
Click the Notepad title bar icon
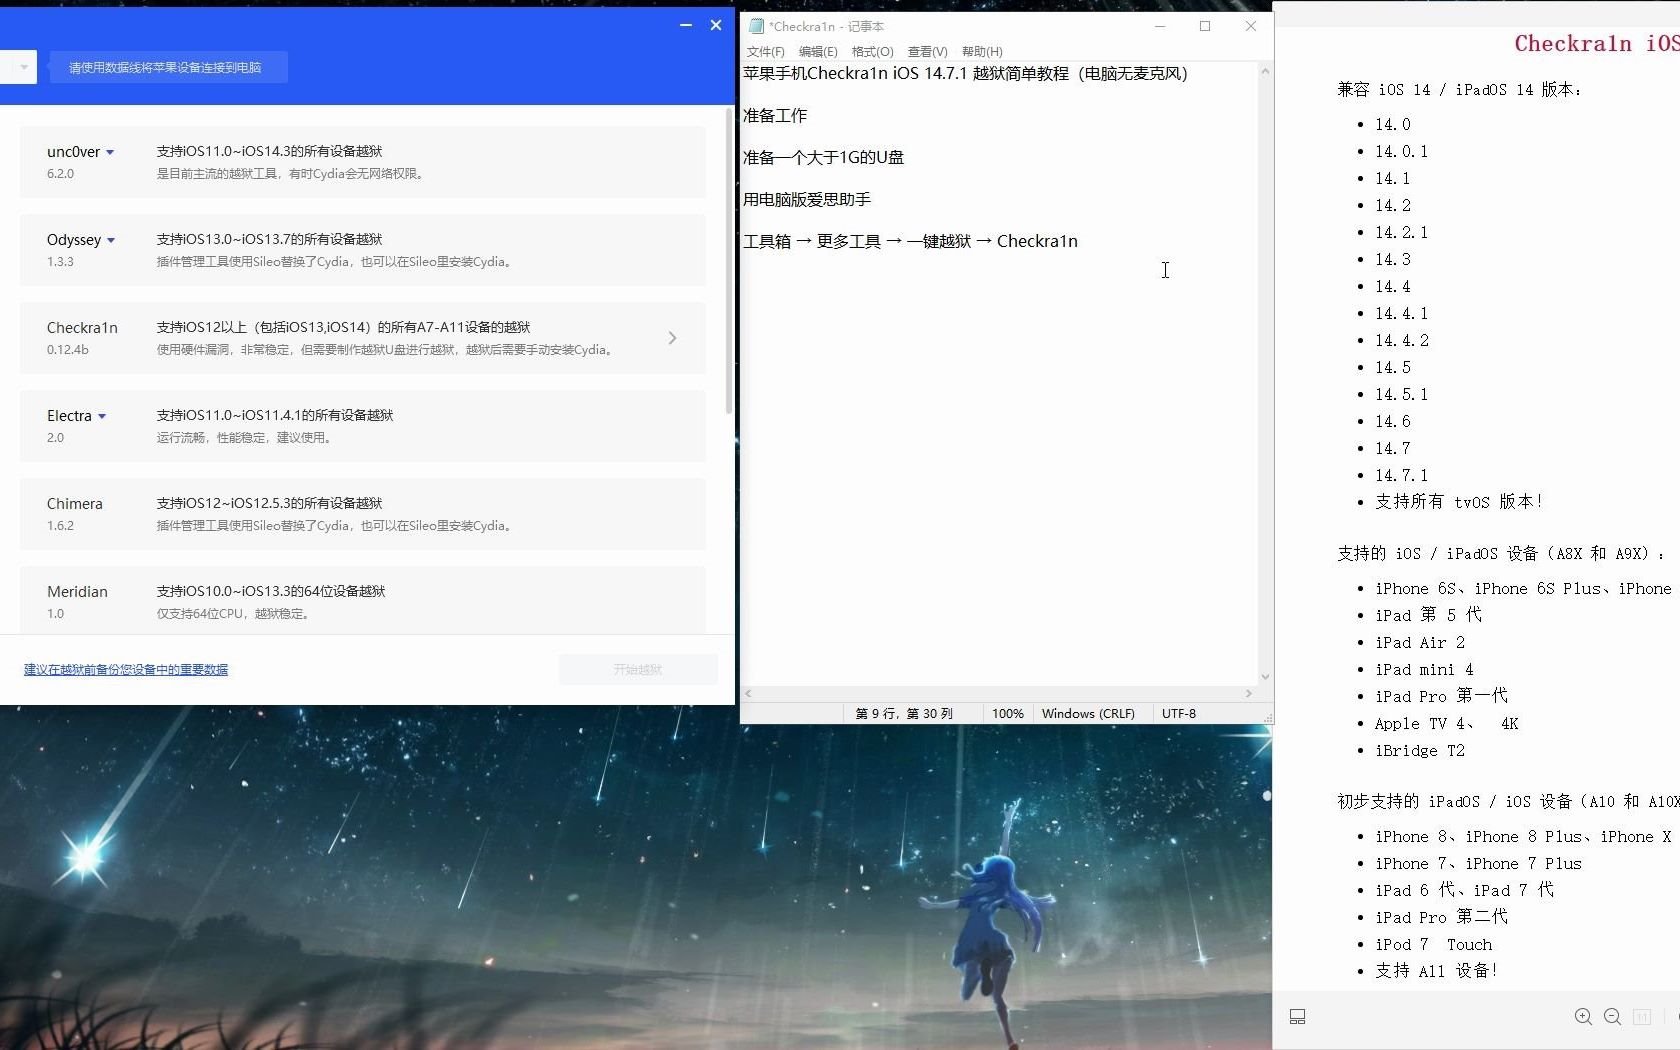[756, 26]
